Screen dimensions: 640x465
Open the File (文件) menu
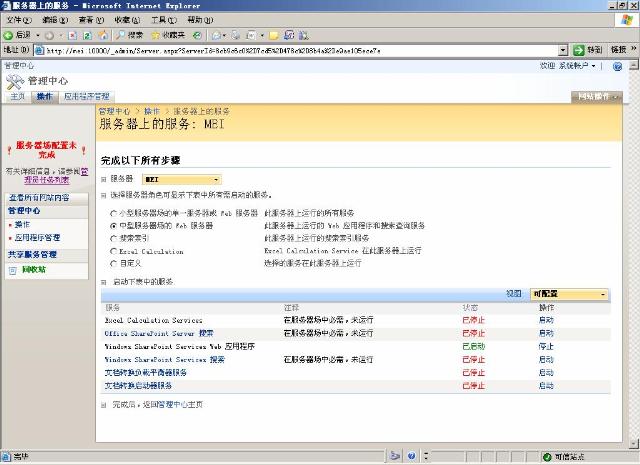tap(19, 20)
